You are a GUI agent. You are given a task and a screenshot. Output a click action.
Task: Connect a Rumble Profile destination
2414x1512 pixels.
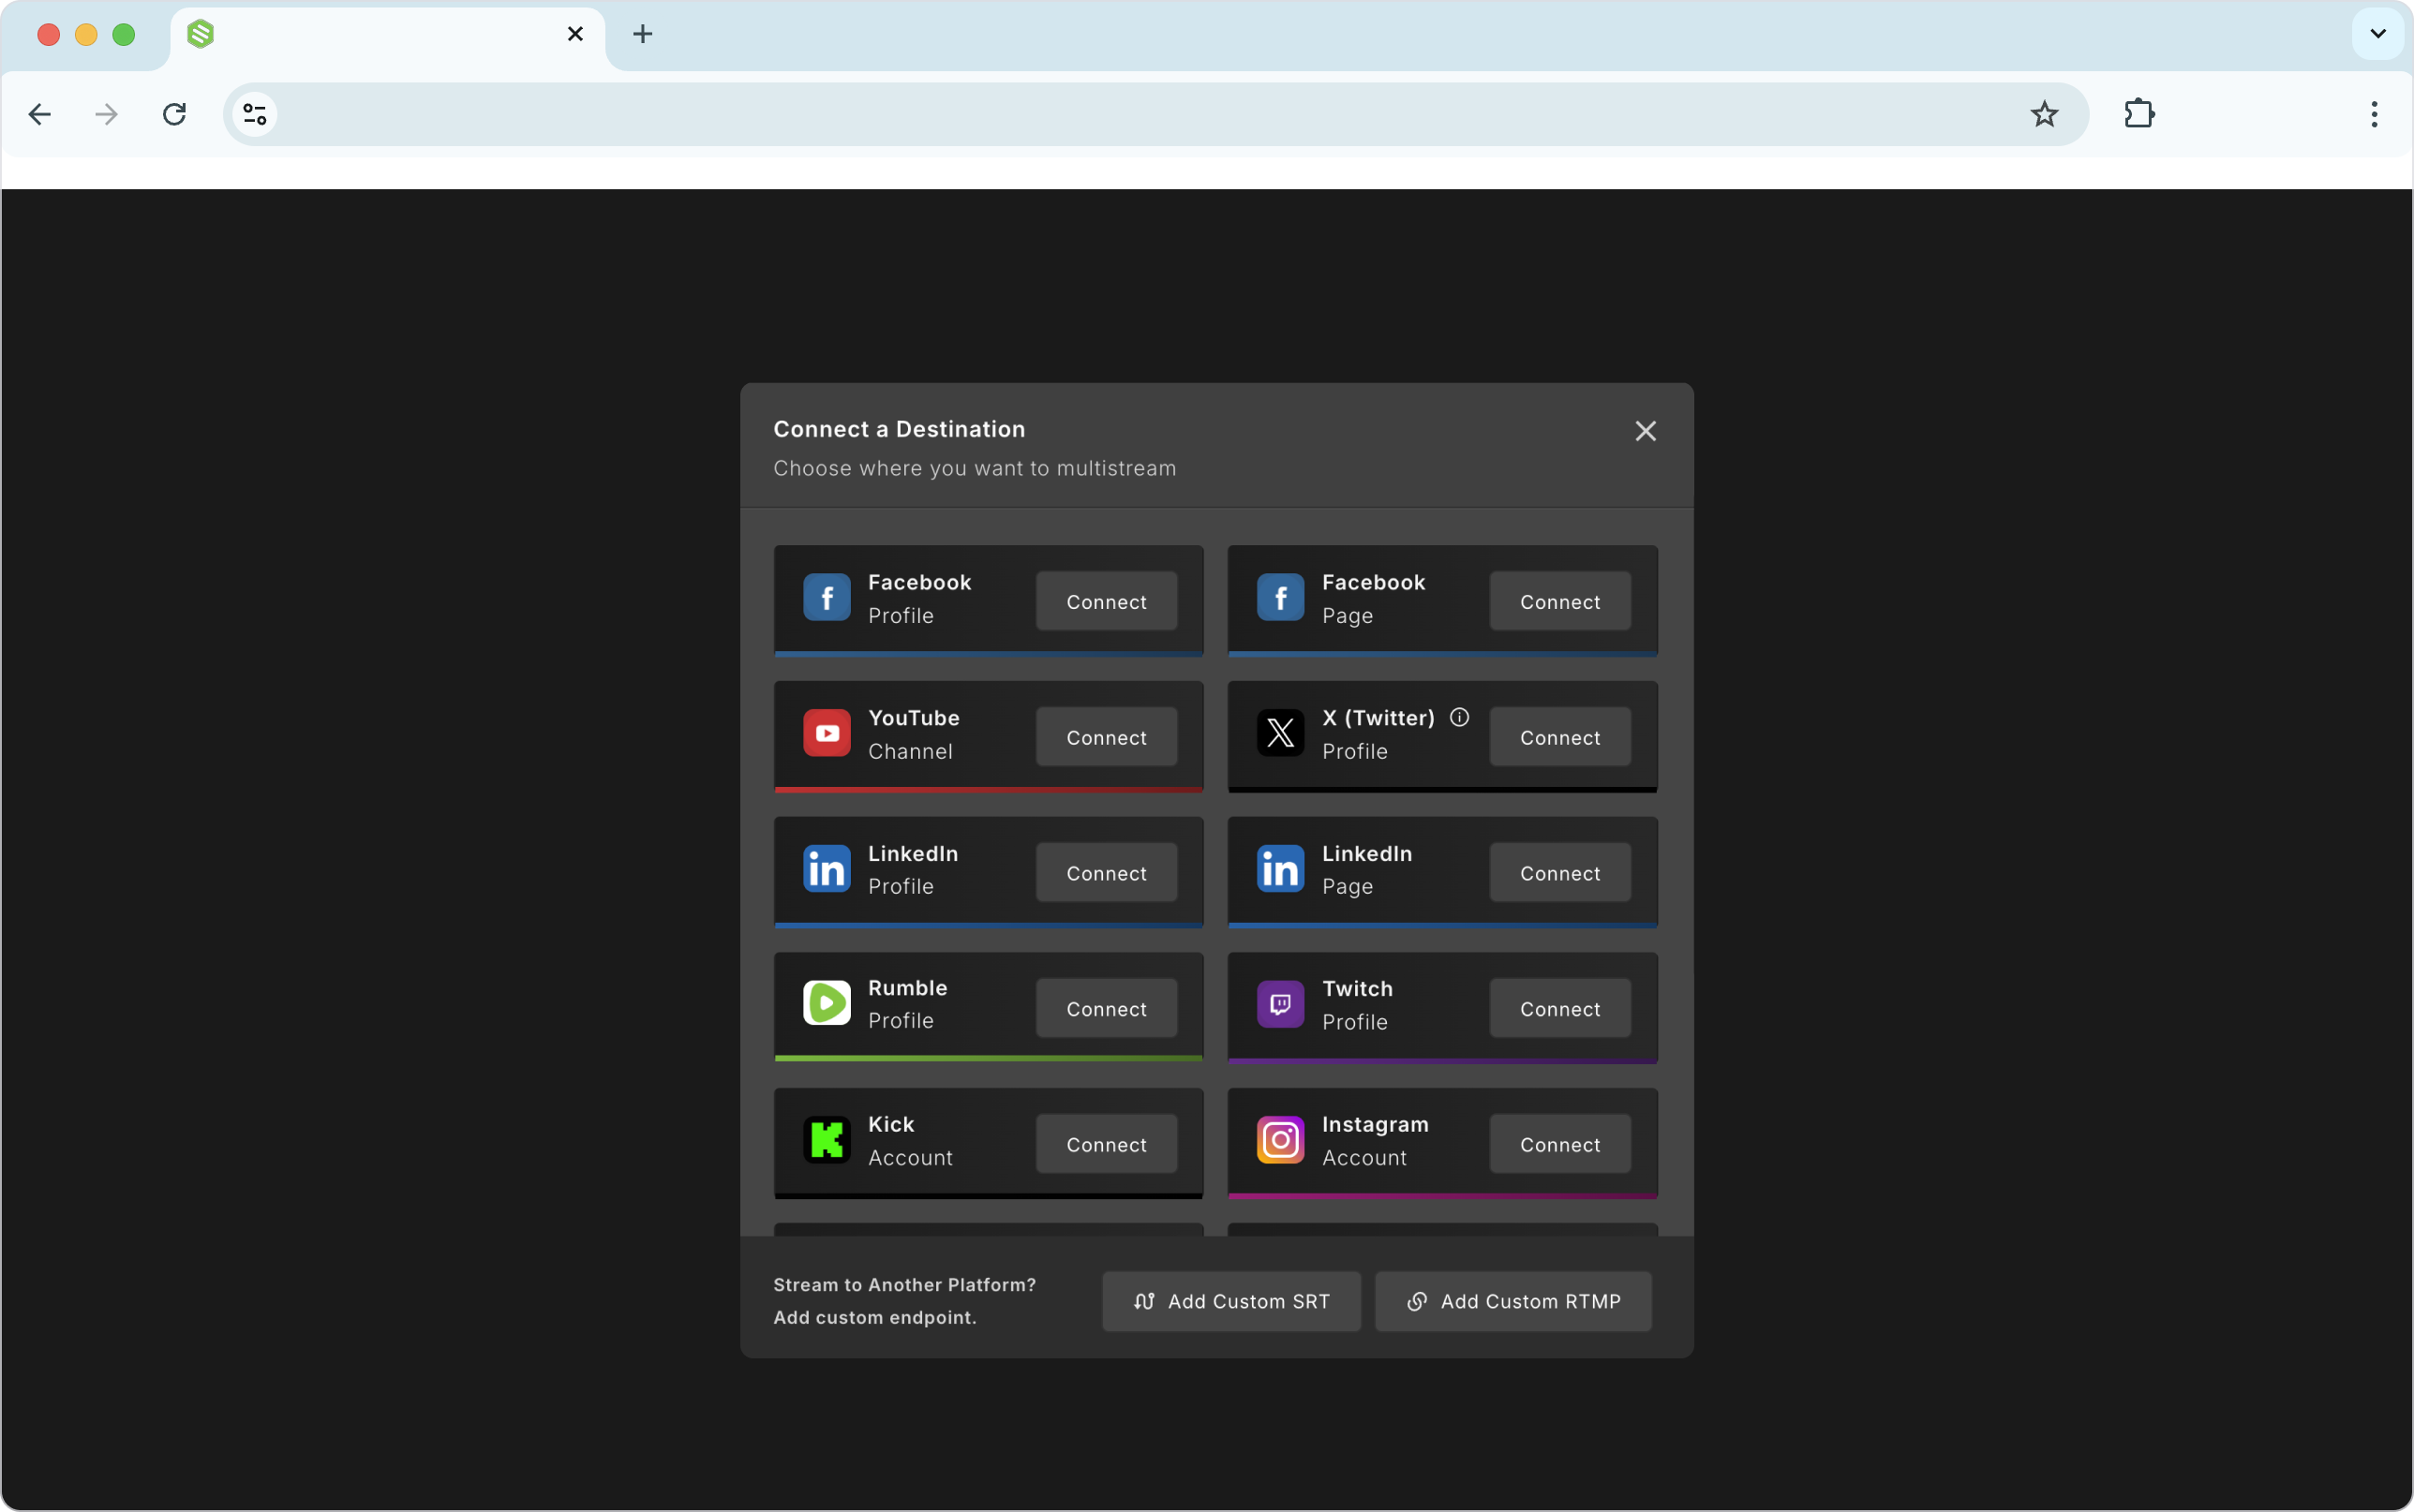(1106, 1008)
